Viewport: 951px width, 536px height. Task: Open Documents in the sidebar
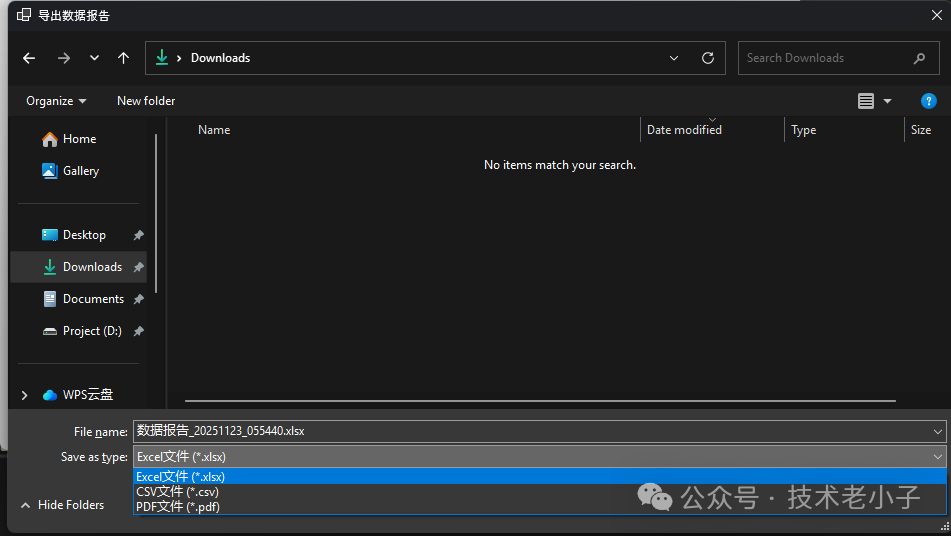pos(93,299)
